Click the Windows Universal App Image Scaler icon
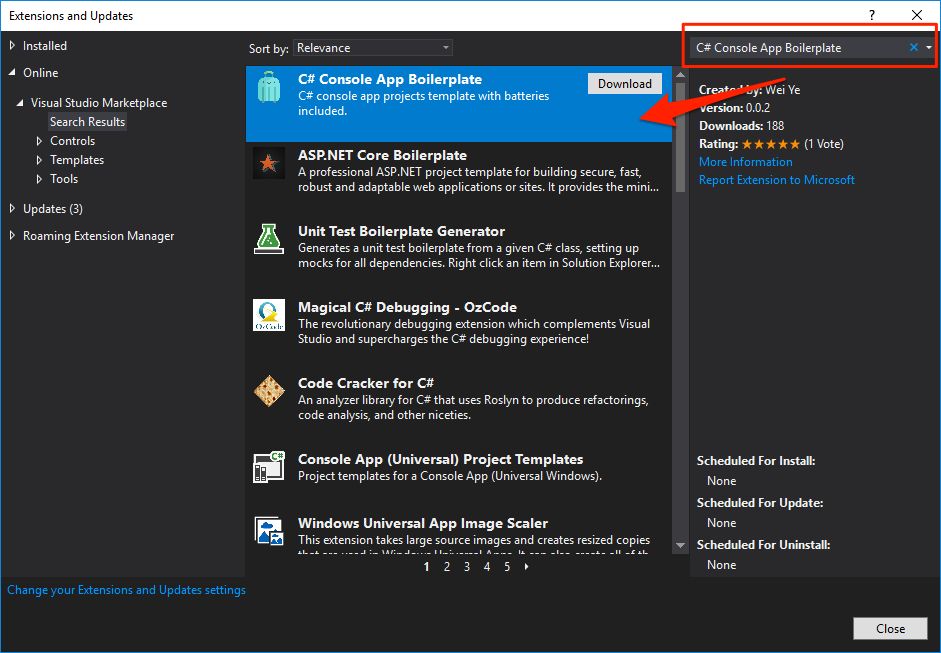941x653 pixels. click(268, 531)
